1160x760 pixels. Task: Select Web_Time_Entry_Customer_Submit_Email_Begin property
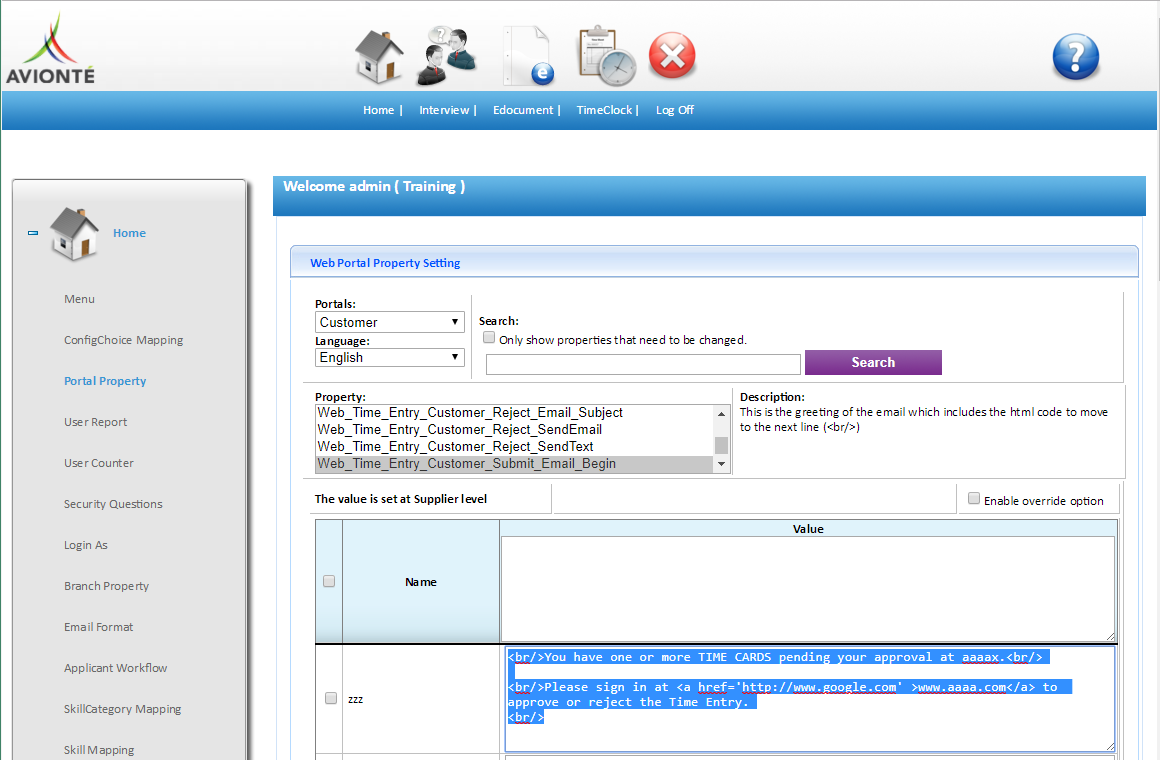point(513,464)
